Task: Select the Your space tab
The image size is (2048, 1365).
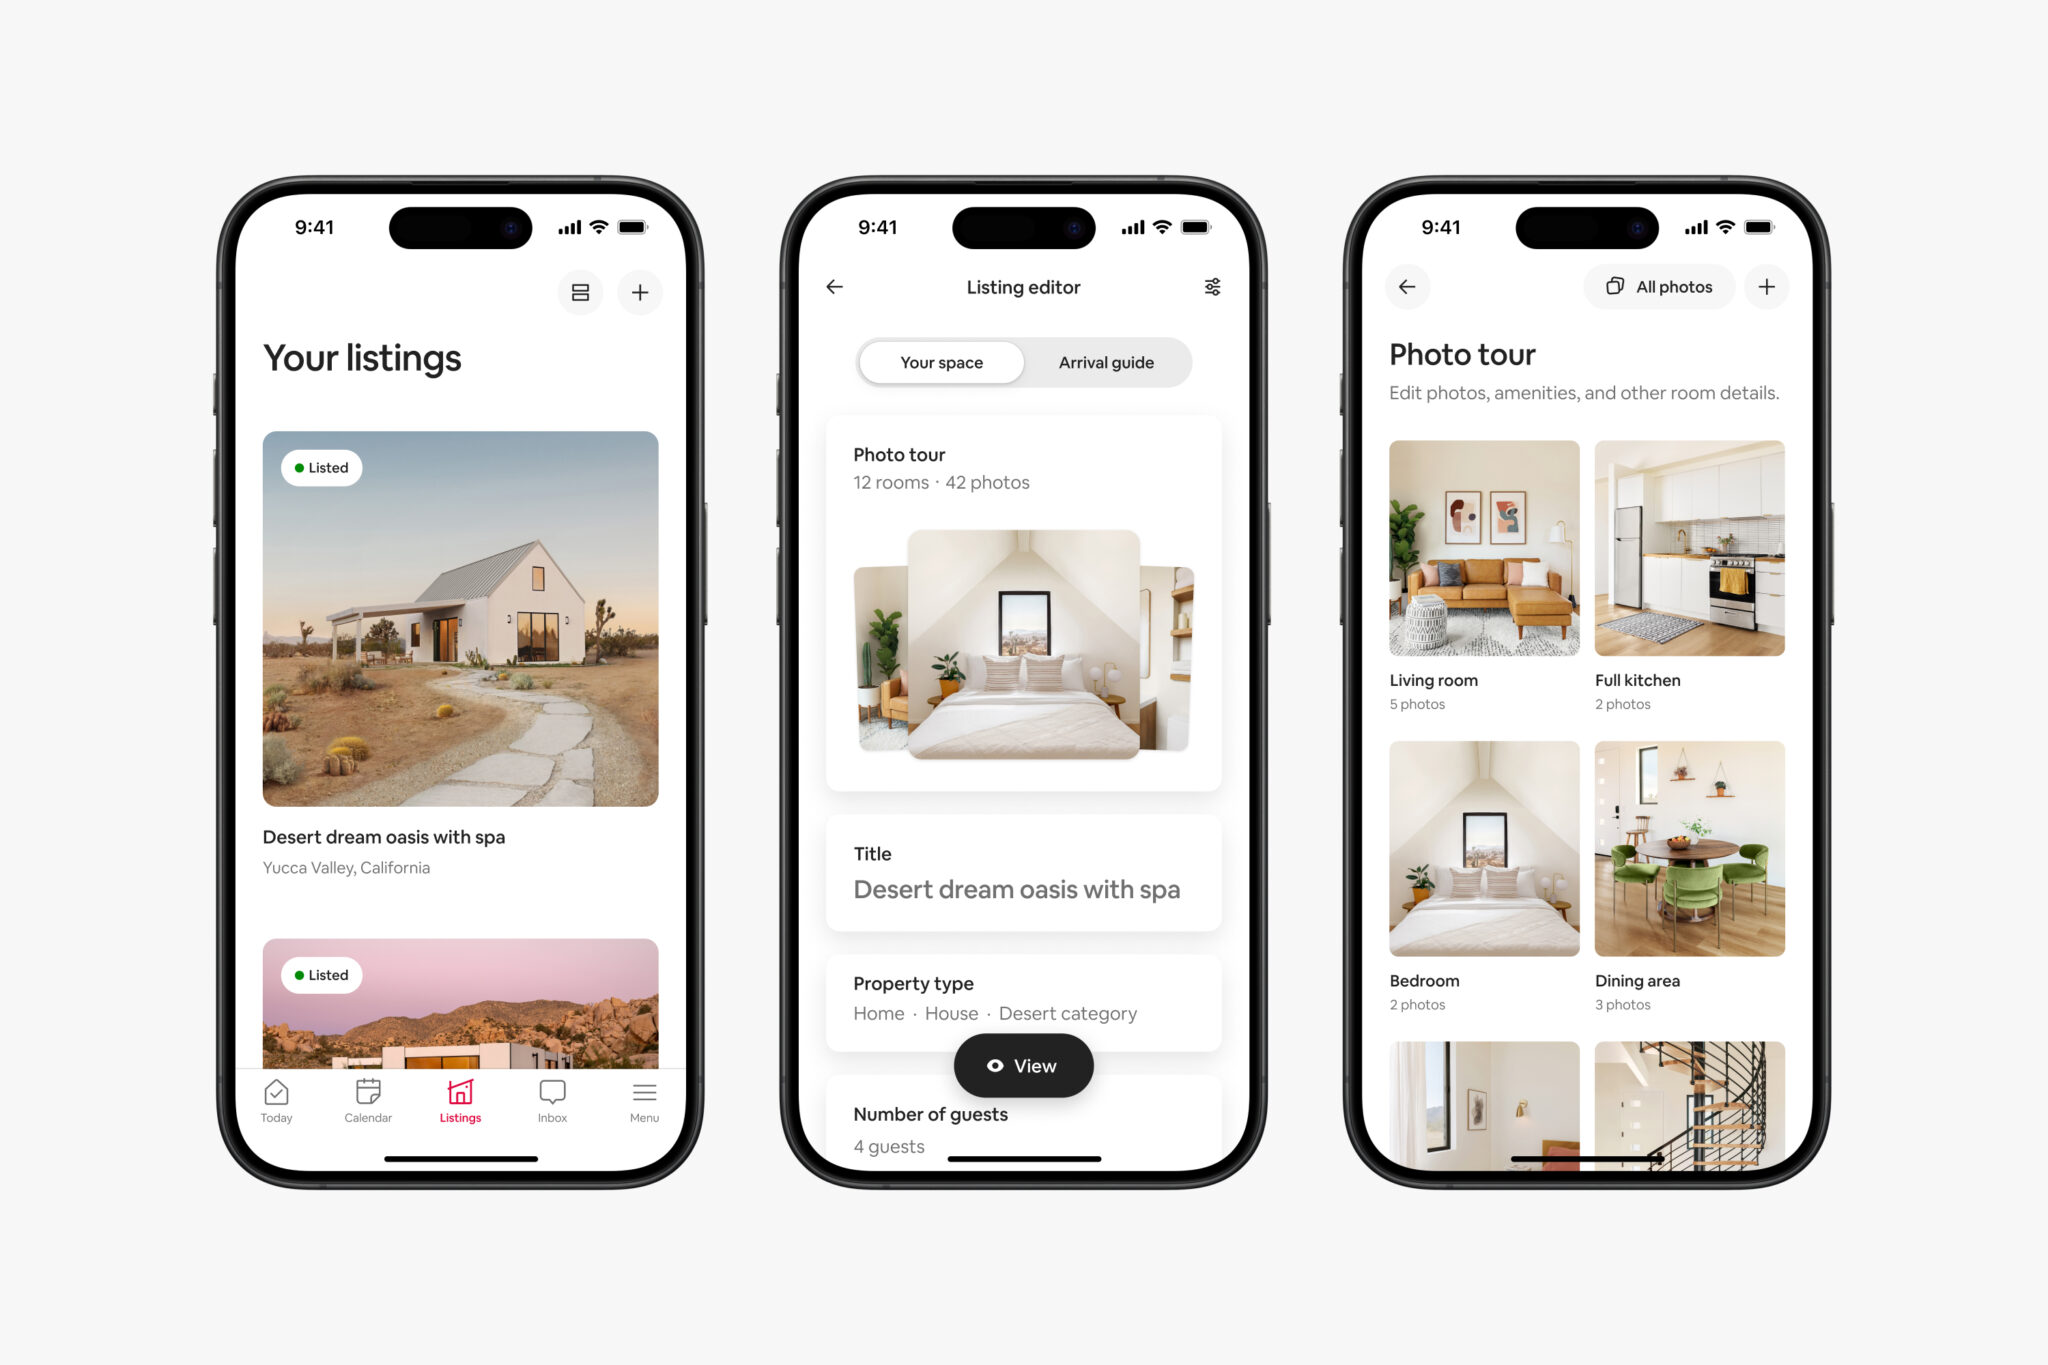Action: coord(938,361)
